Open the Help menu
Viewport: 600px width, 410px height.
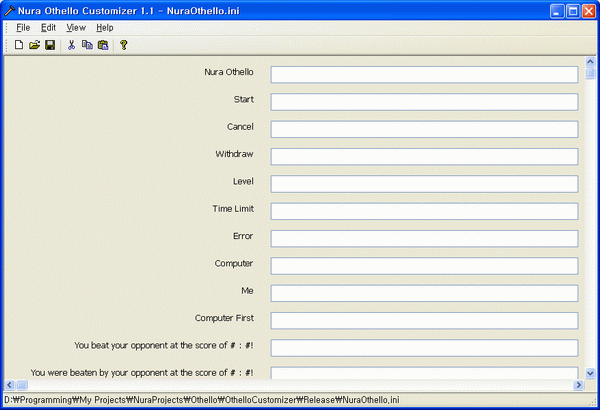[104, 28]
